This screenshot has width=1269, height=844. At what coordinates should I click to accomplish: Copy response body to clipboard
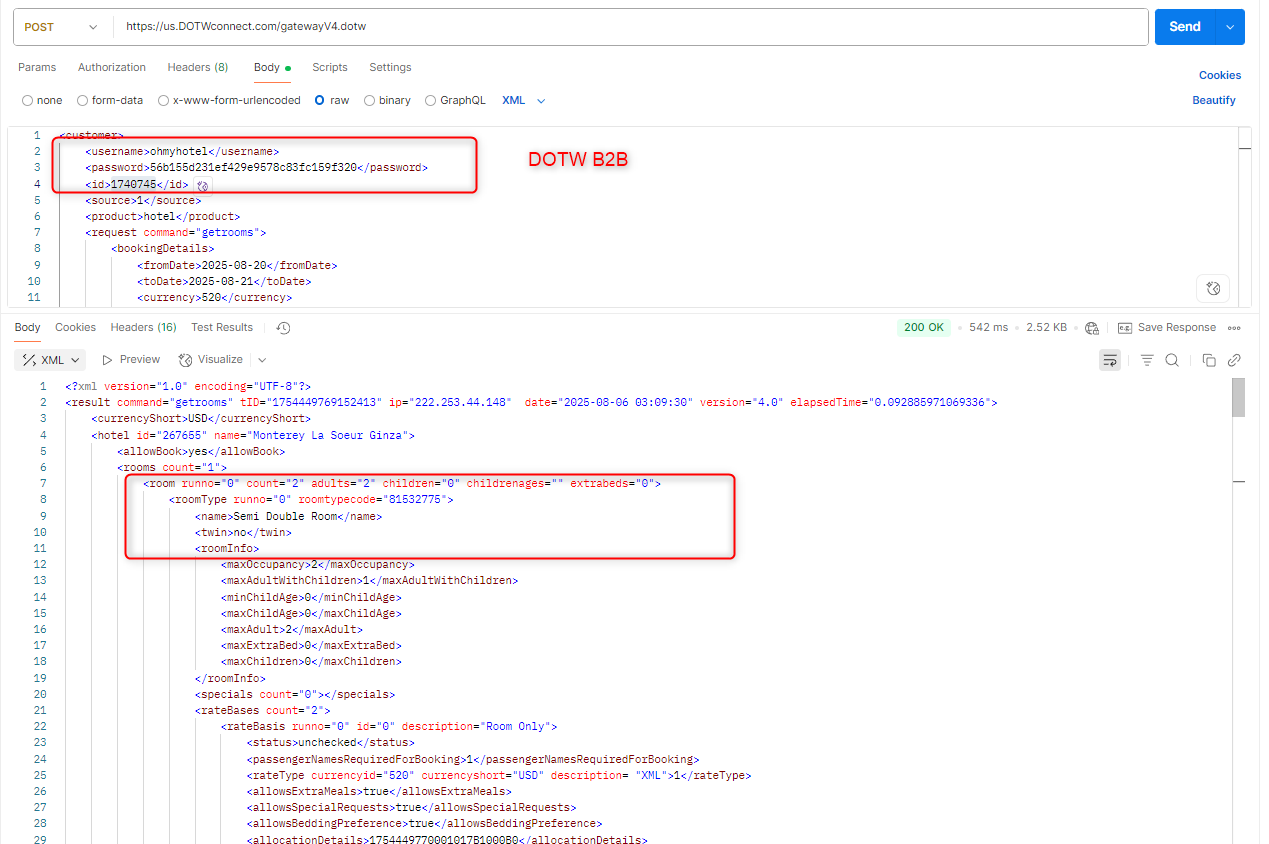click(x=1209, y=360)
